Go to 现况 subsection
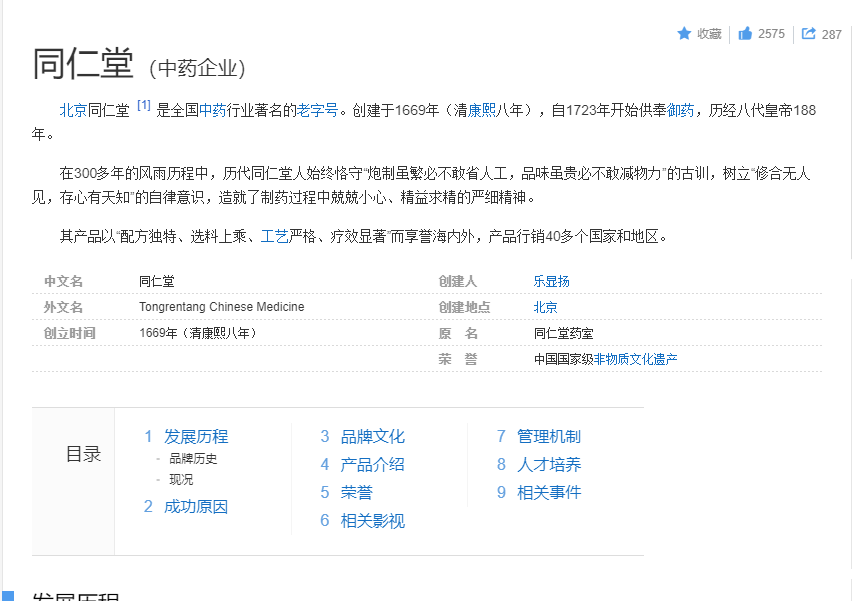The width and height of the screenshot is (852, 601). (x=181, y=480)
